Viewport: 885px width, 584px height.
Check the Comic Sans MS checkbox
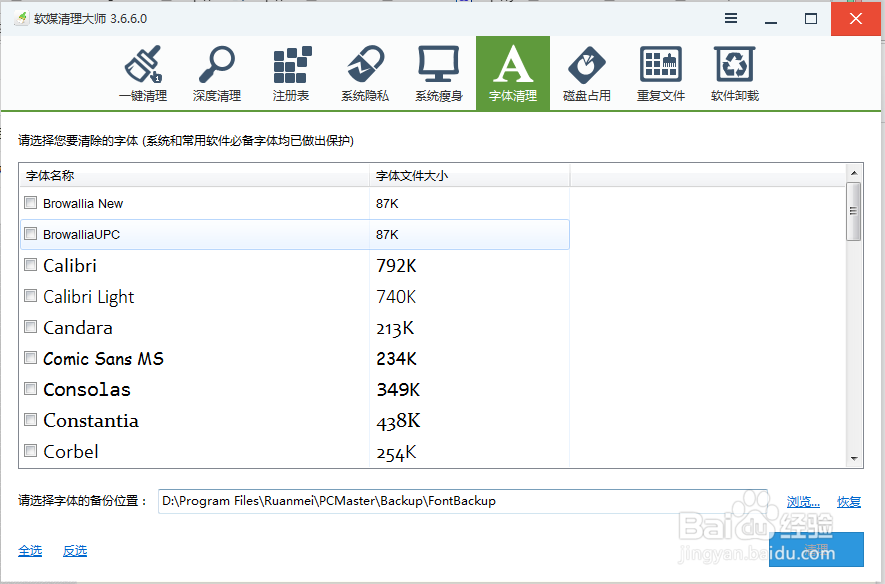[x=30, y=358]
